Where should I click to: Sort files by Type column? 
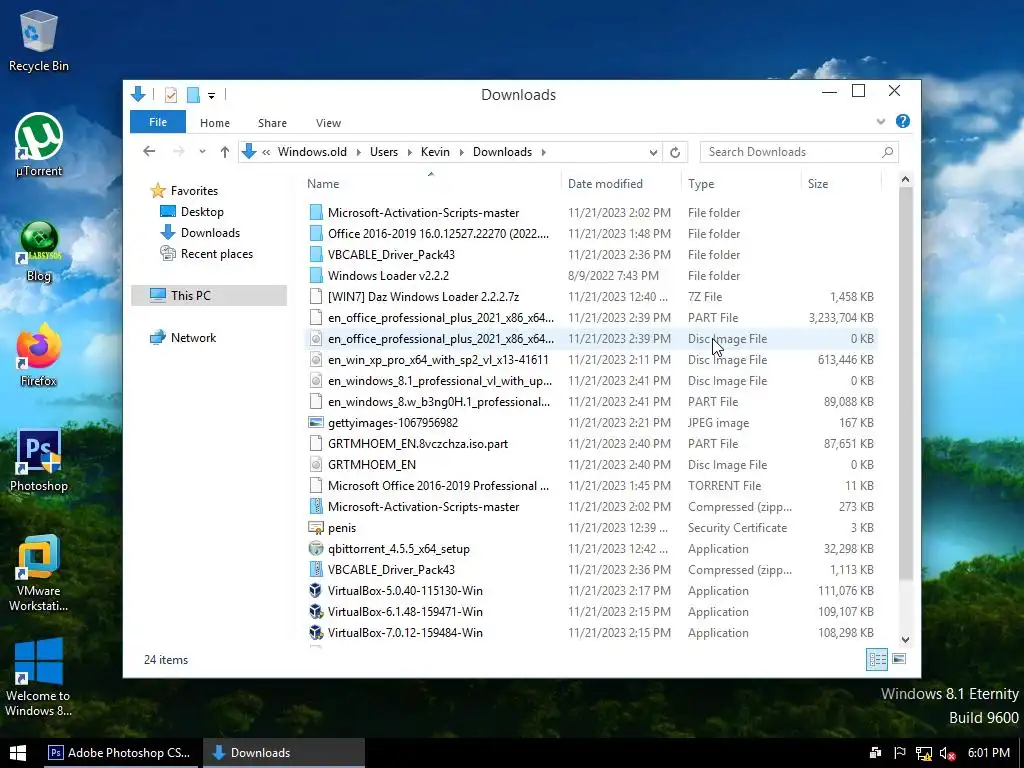click(741, 184)
